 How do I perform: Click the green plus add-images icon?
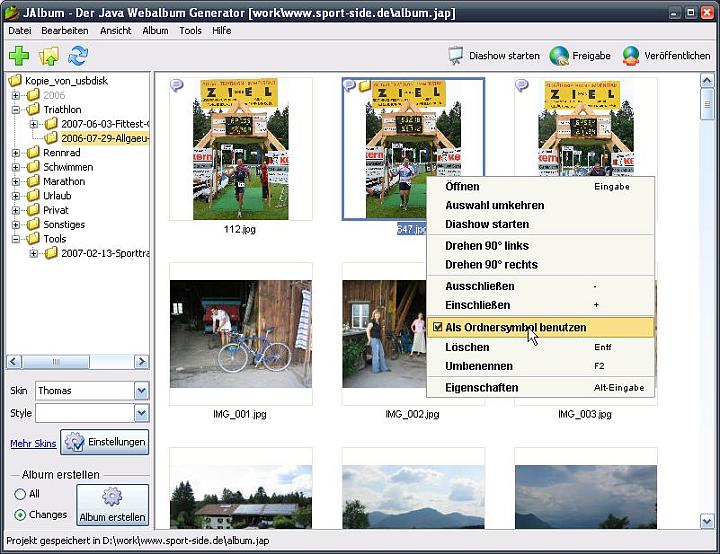(19, 56)
